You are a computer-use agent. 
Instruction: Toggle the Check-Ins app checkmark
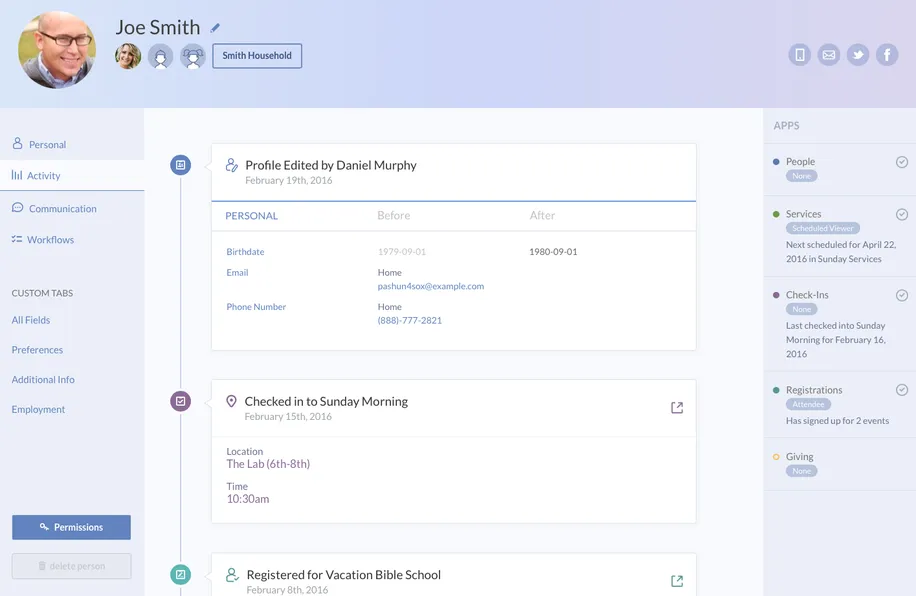click(901, 295)
